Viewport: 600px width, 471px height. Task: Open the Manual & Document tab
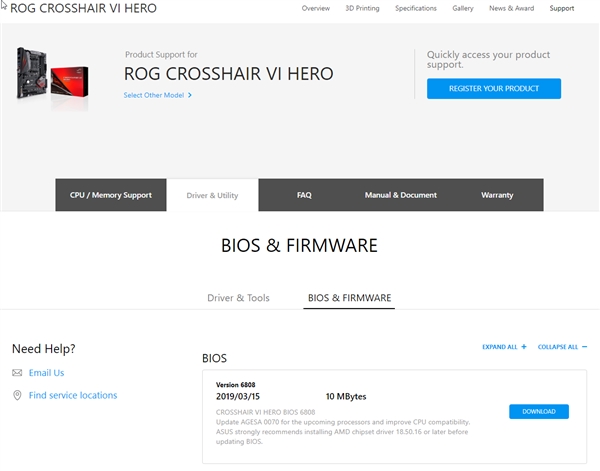(400, 195)
